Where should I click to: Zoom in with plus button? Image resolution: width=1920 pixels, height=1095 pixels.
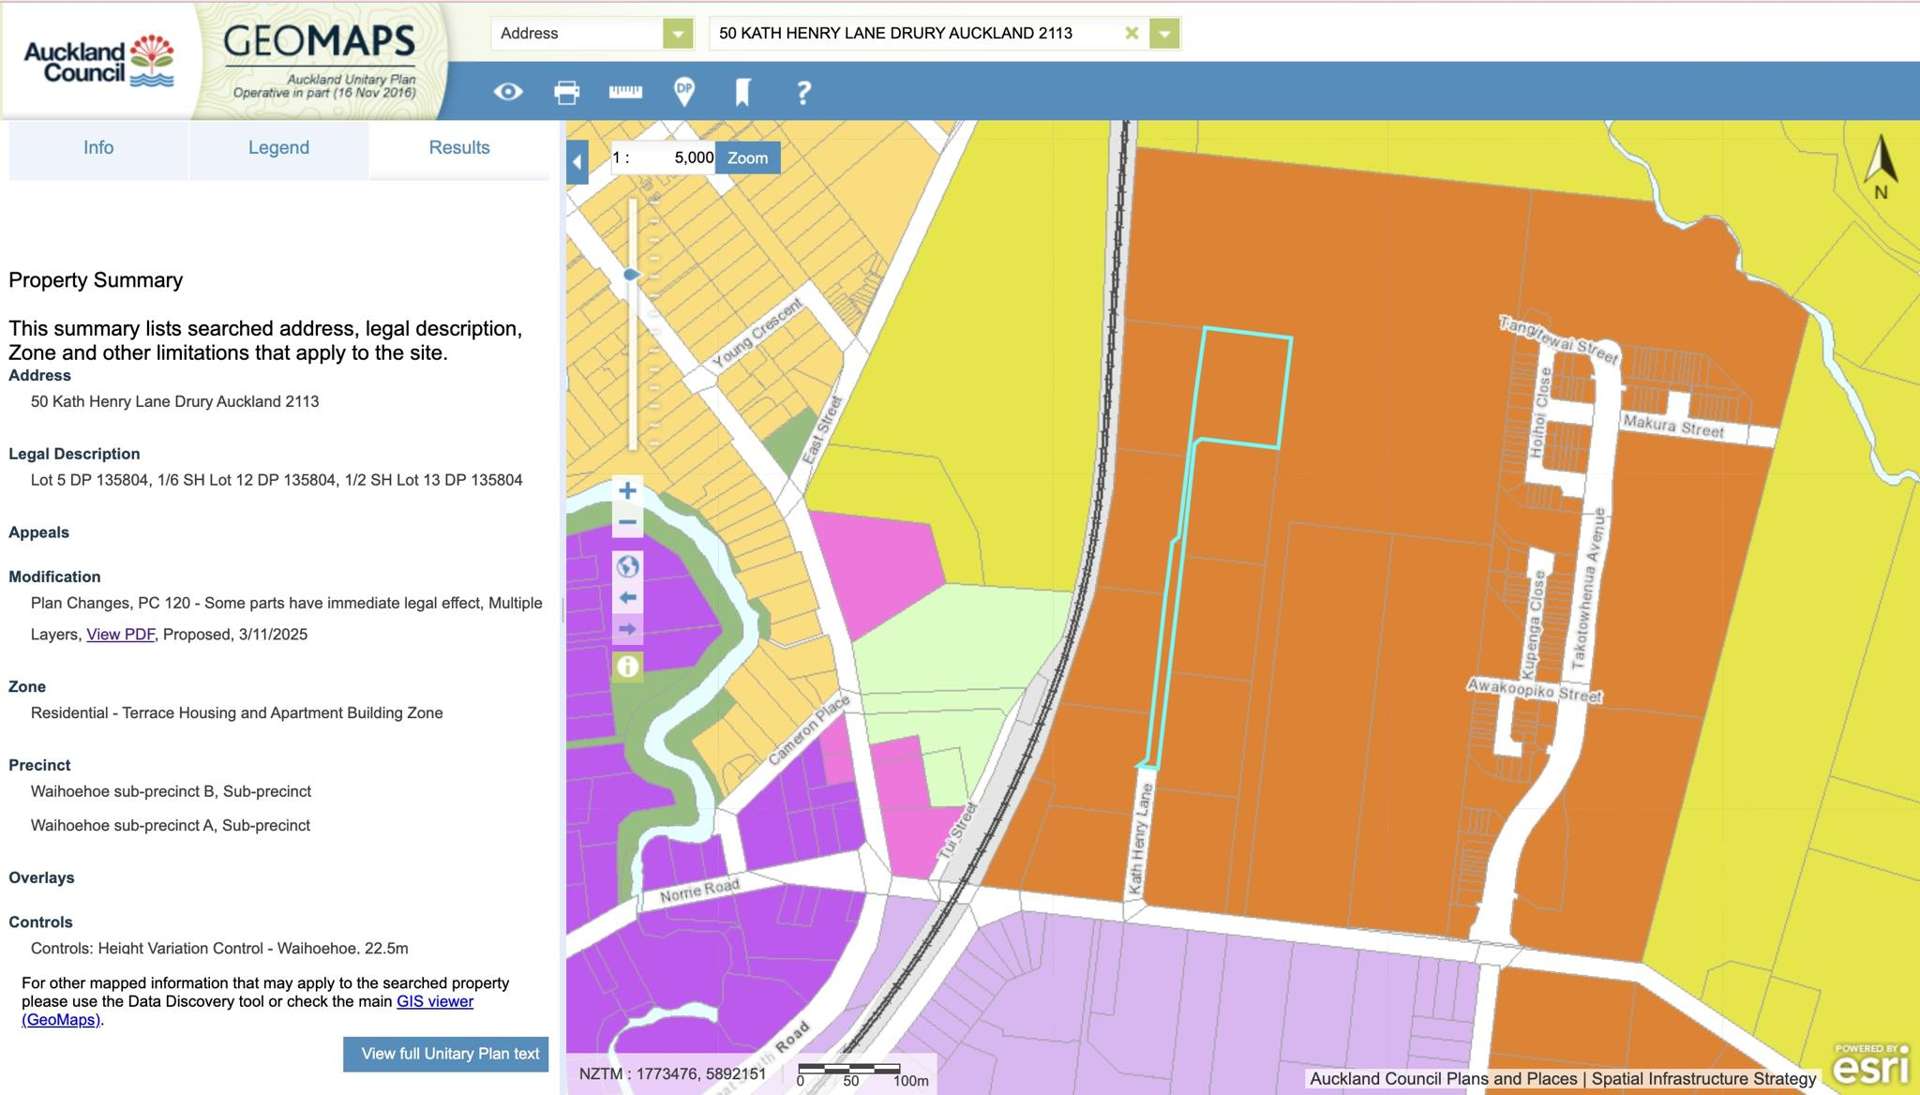(x=627, y=490)
